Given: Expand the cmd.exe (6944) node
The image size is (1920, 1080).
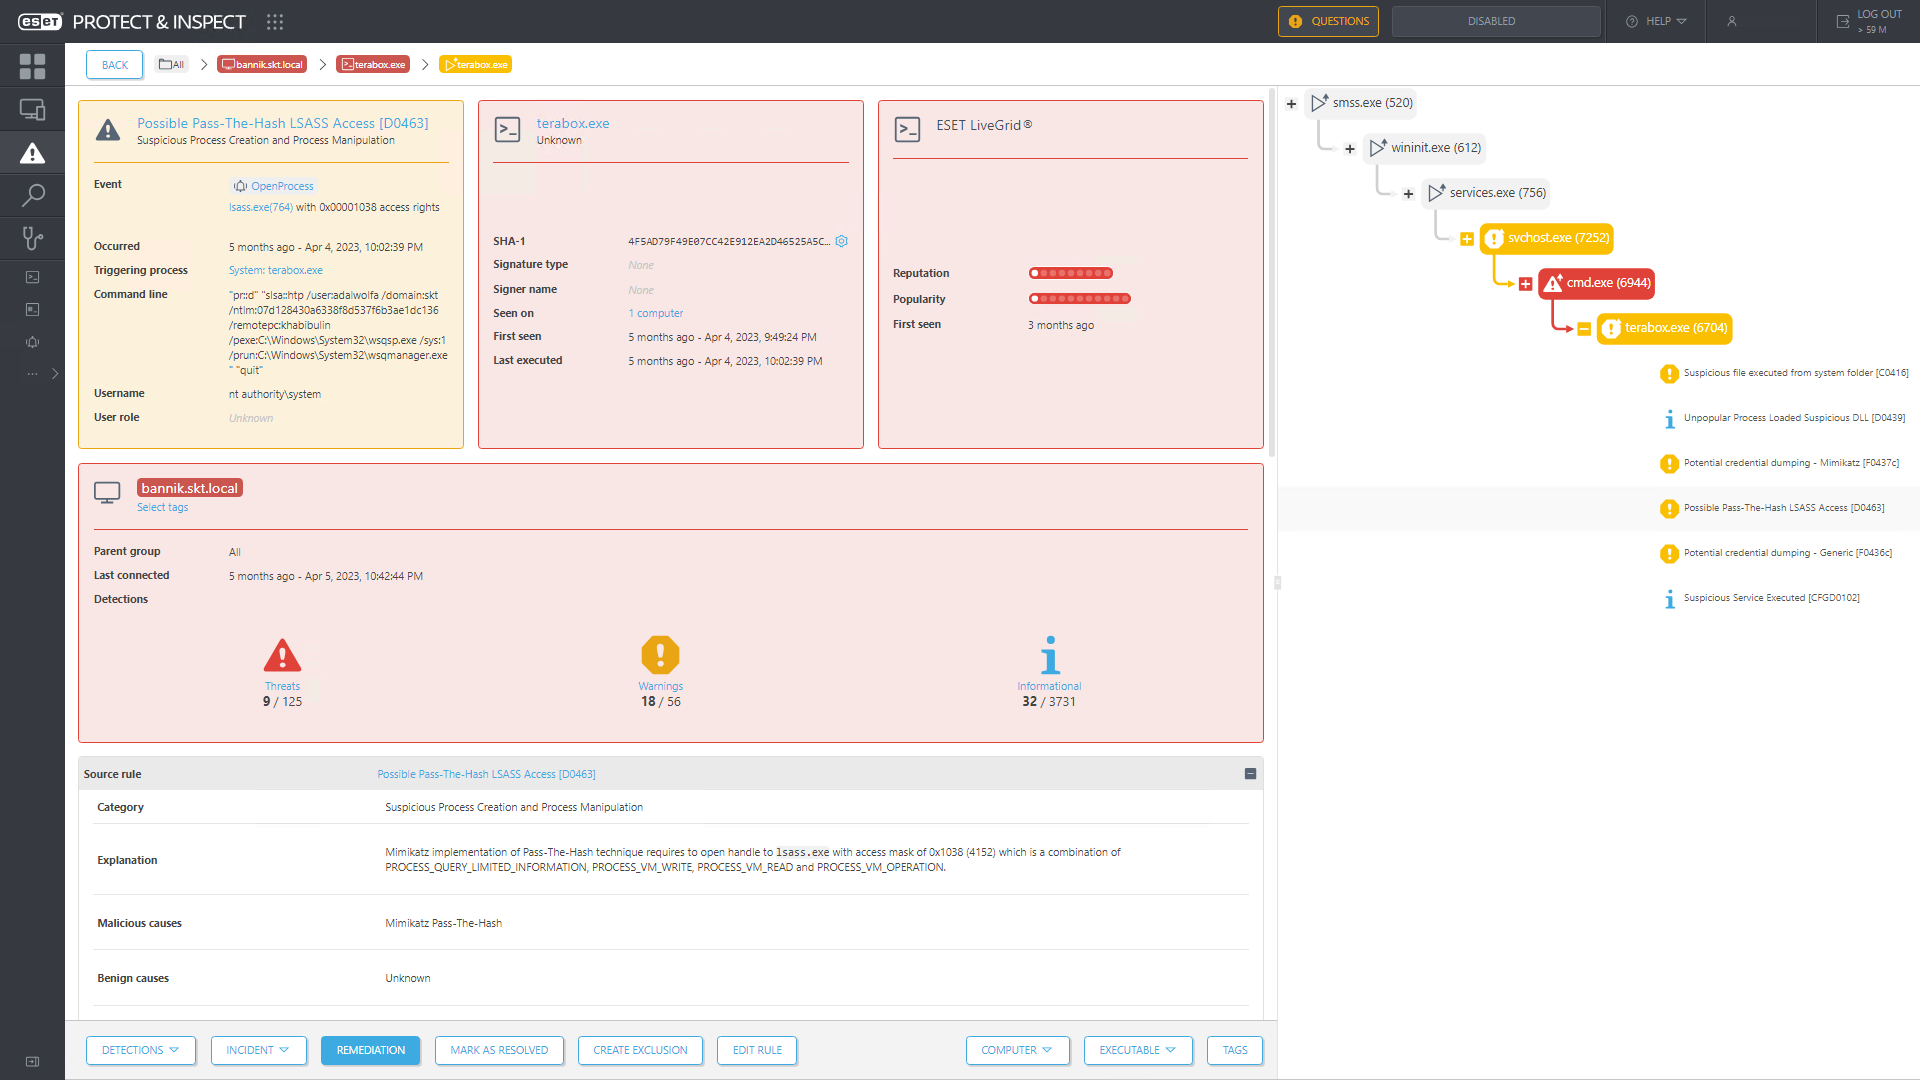Looking at the screenshot, I should point(1525,284).
